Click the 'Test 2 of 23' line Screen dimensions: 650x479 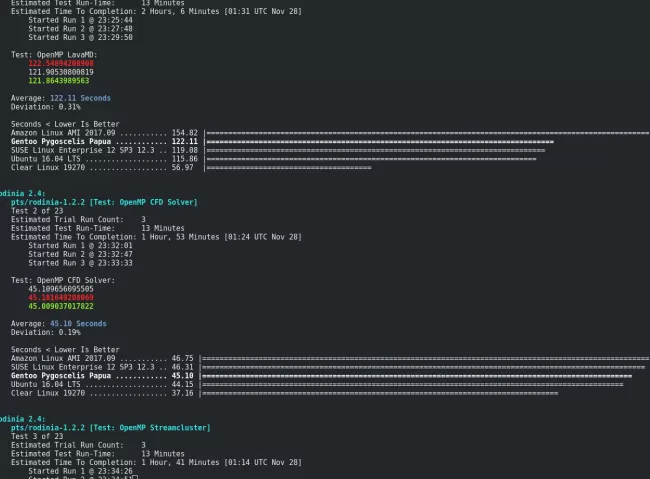click(37, 211)
